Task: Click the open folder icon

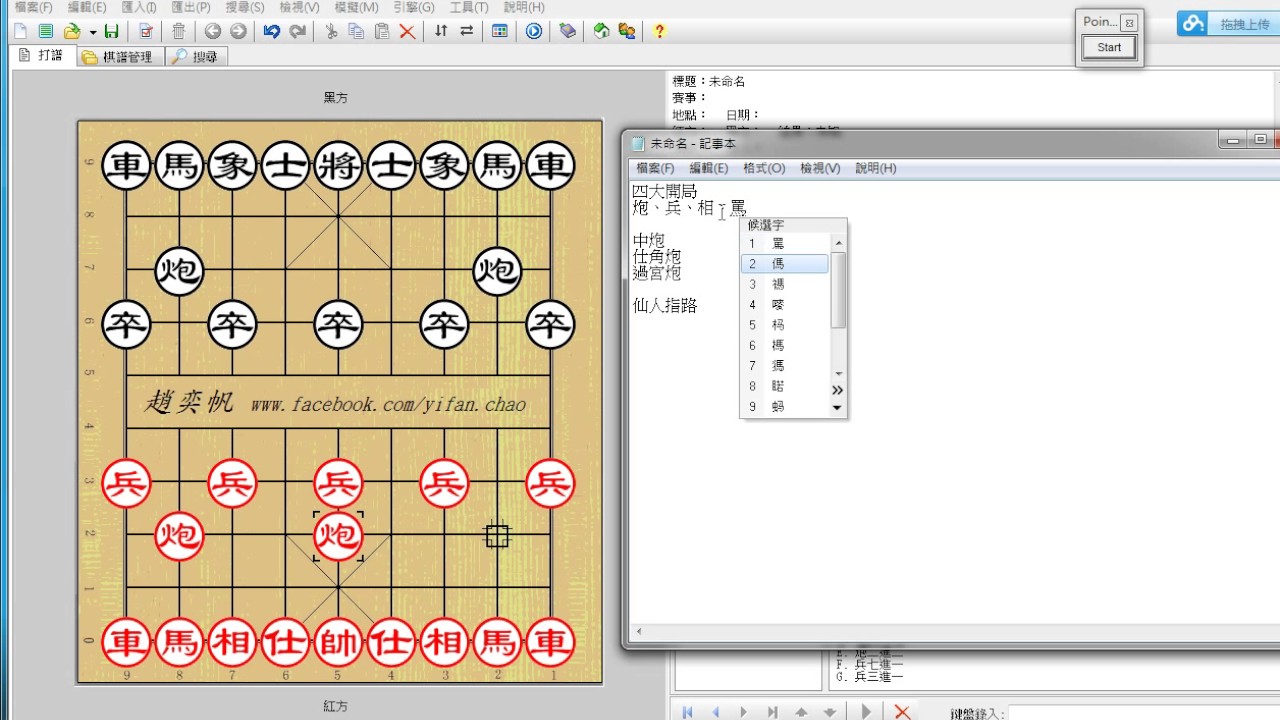Action: [72, 31]
